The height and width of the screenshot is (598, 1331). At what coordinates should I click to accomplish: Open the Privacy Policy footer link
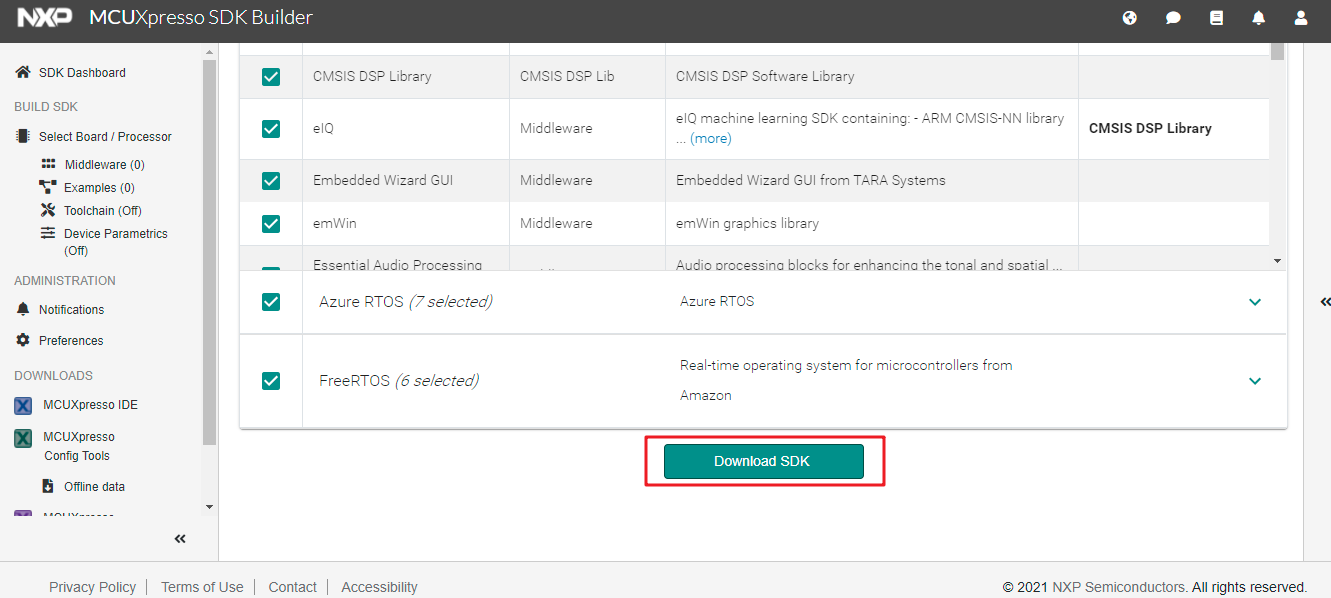92,587
